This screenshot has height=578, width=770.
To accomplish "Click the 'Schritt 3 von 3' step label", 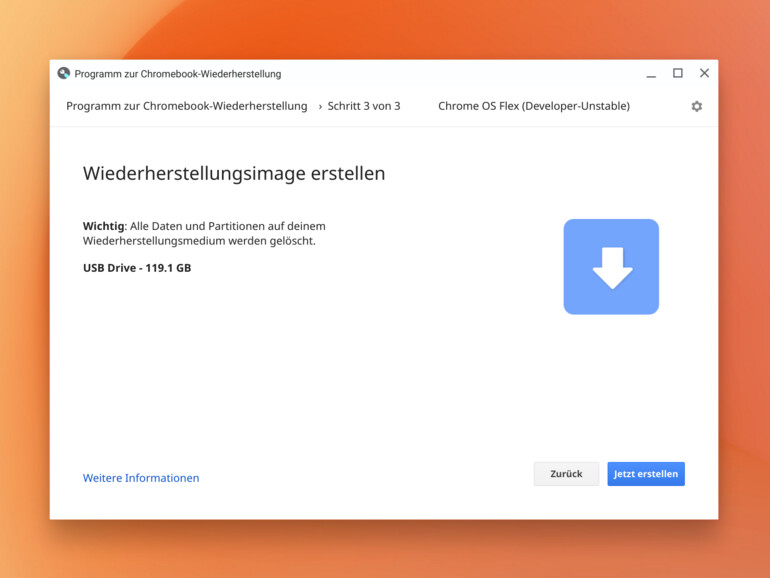I will coord(364,106).
